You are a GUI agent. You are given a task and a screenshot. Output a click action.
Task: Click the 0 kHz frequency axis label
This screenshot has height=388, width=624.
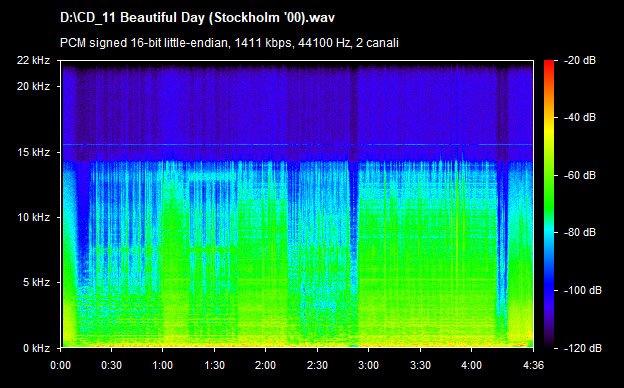[x=36, y=348]
